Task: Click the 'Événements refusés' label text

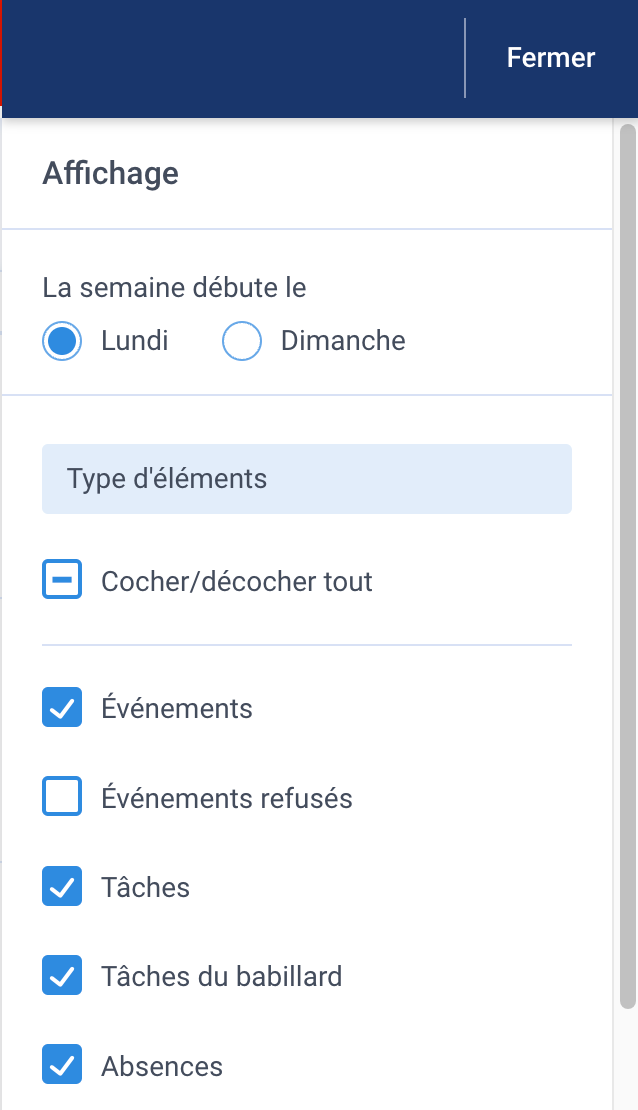Action: (x=227, y=798)
